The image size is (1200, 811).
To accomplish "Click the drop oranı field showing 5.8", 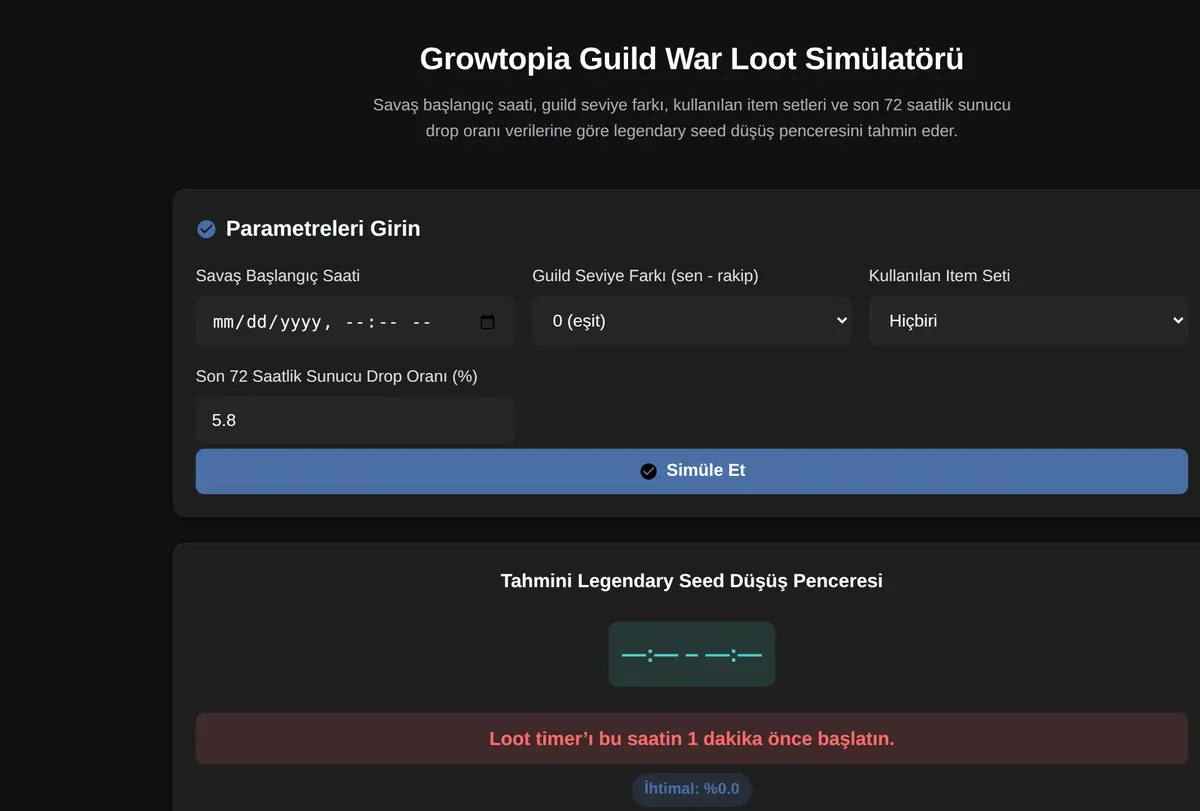I will pos(356,421).
